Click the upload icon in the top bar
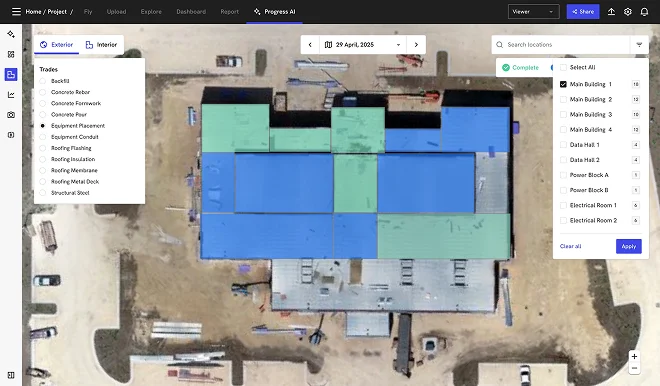The image size is (660, 386). tap(611, 12)
